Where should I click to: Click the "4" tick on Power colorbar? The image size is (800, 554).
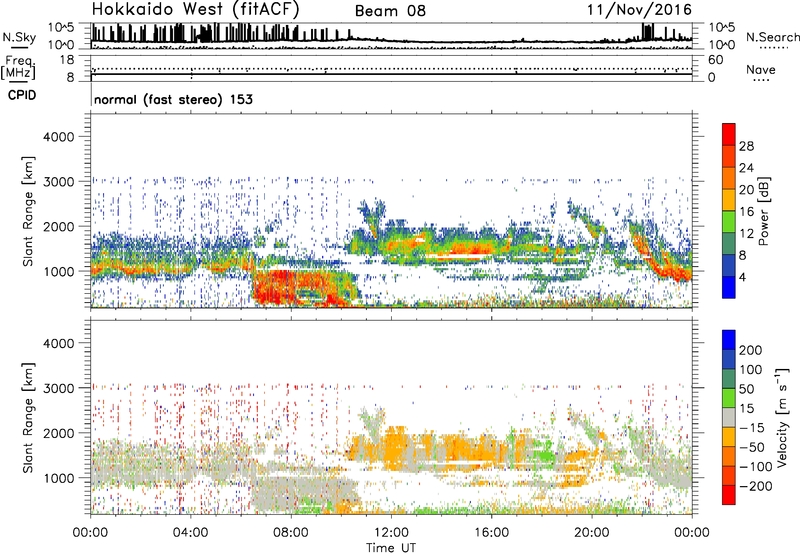(x=743, y=278)
